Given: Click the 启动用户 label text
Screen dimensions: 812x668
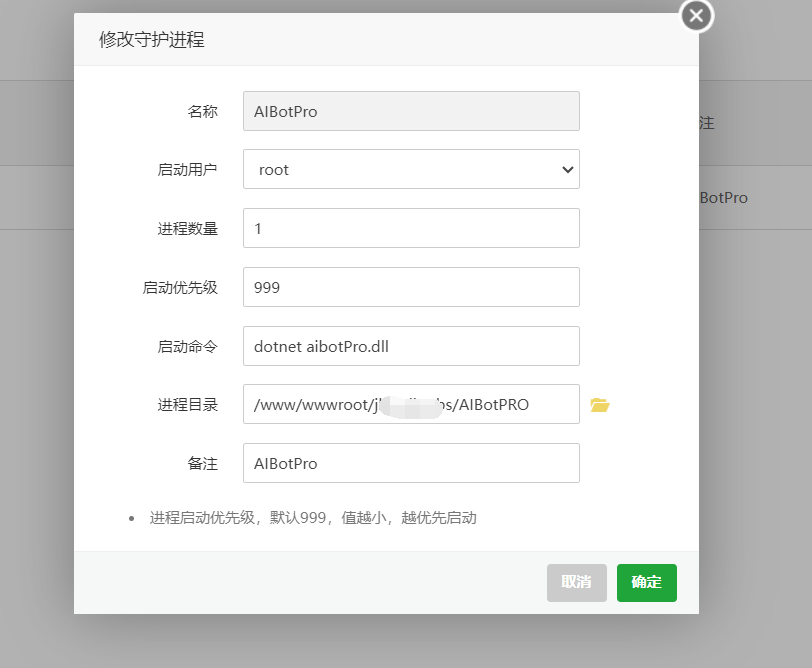Looking at the screenshot, I should pos(187,170).
